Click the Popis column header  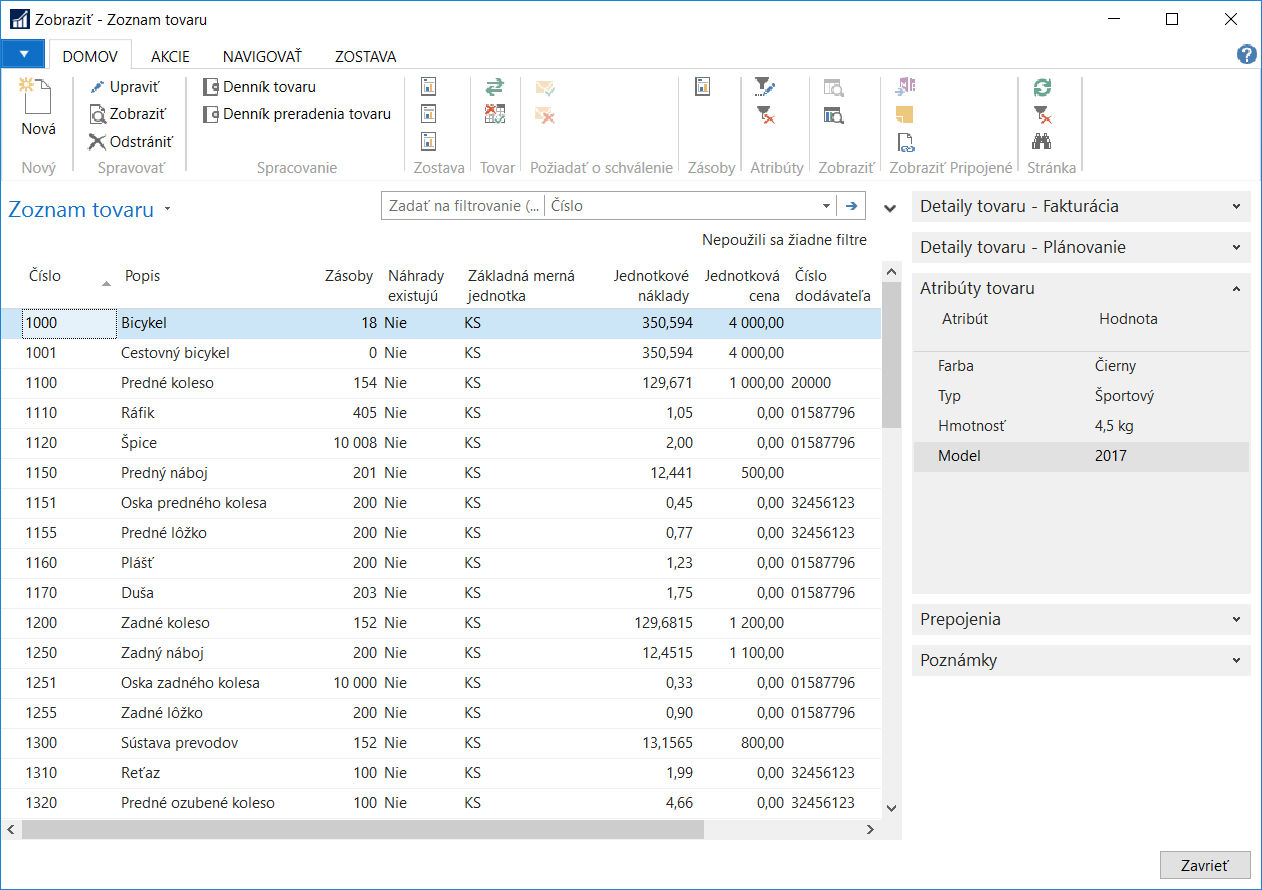pos(142,276)
